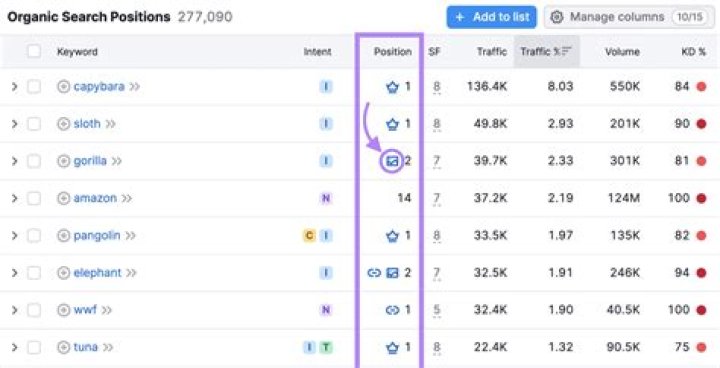Sort by the Keyword column header
The height and width of the screenshot is (368, 720).
(x=77, y=52)
